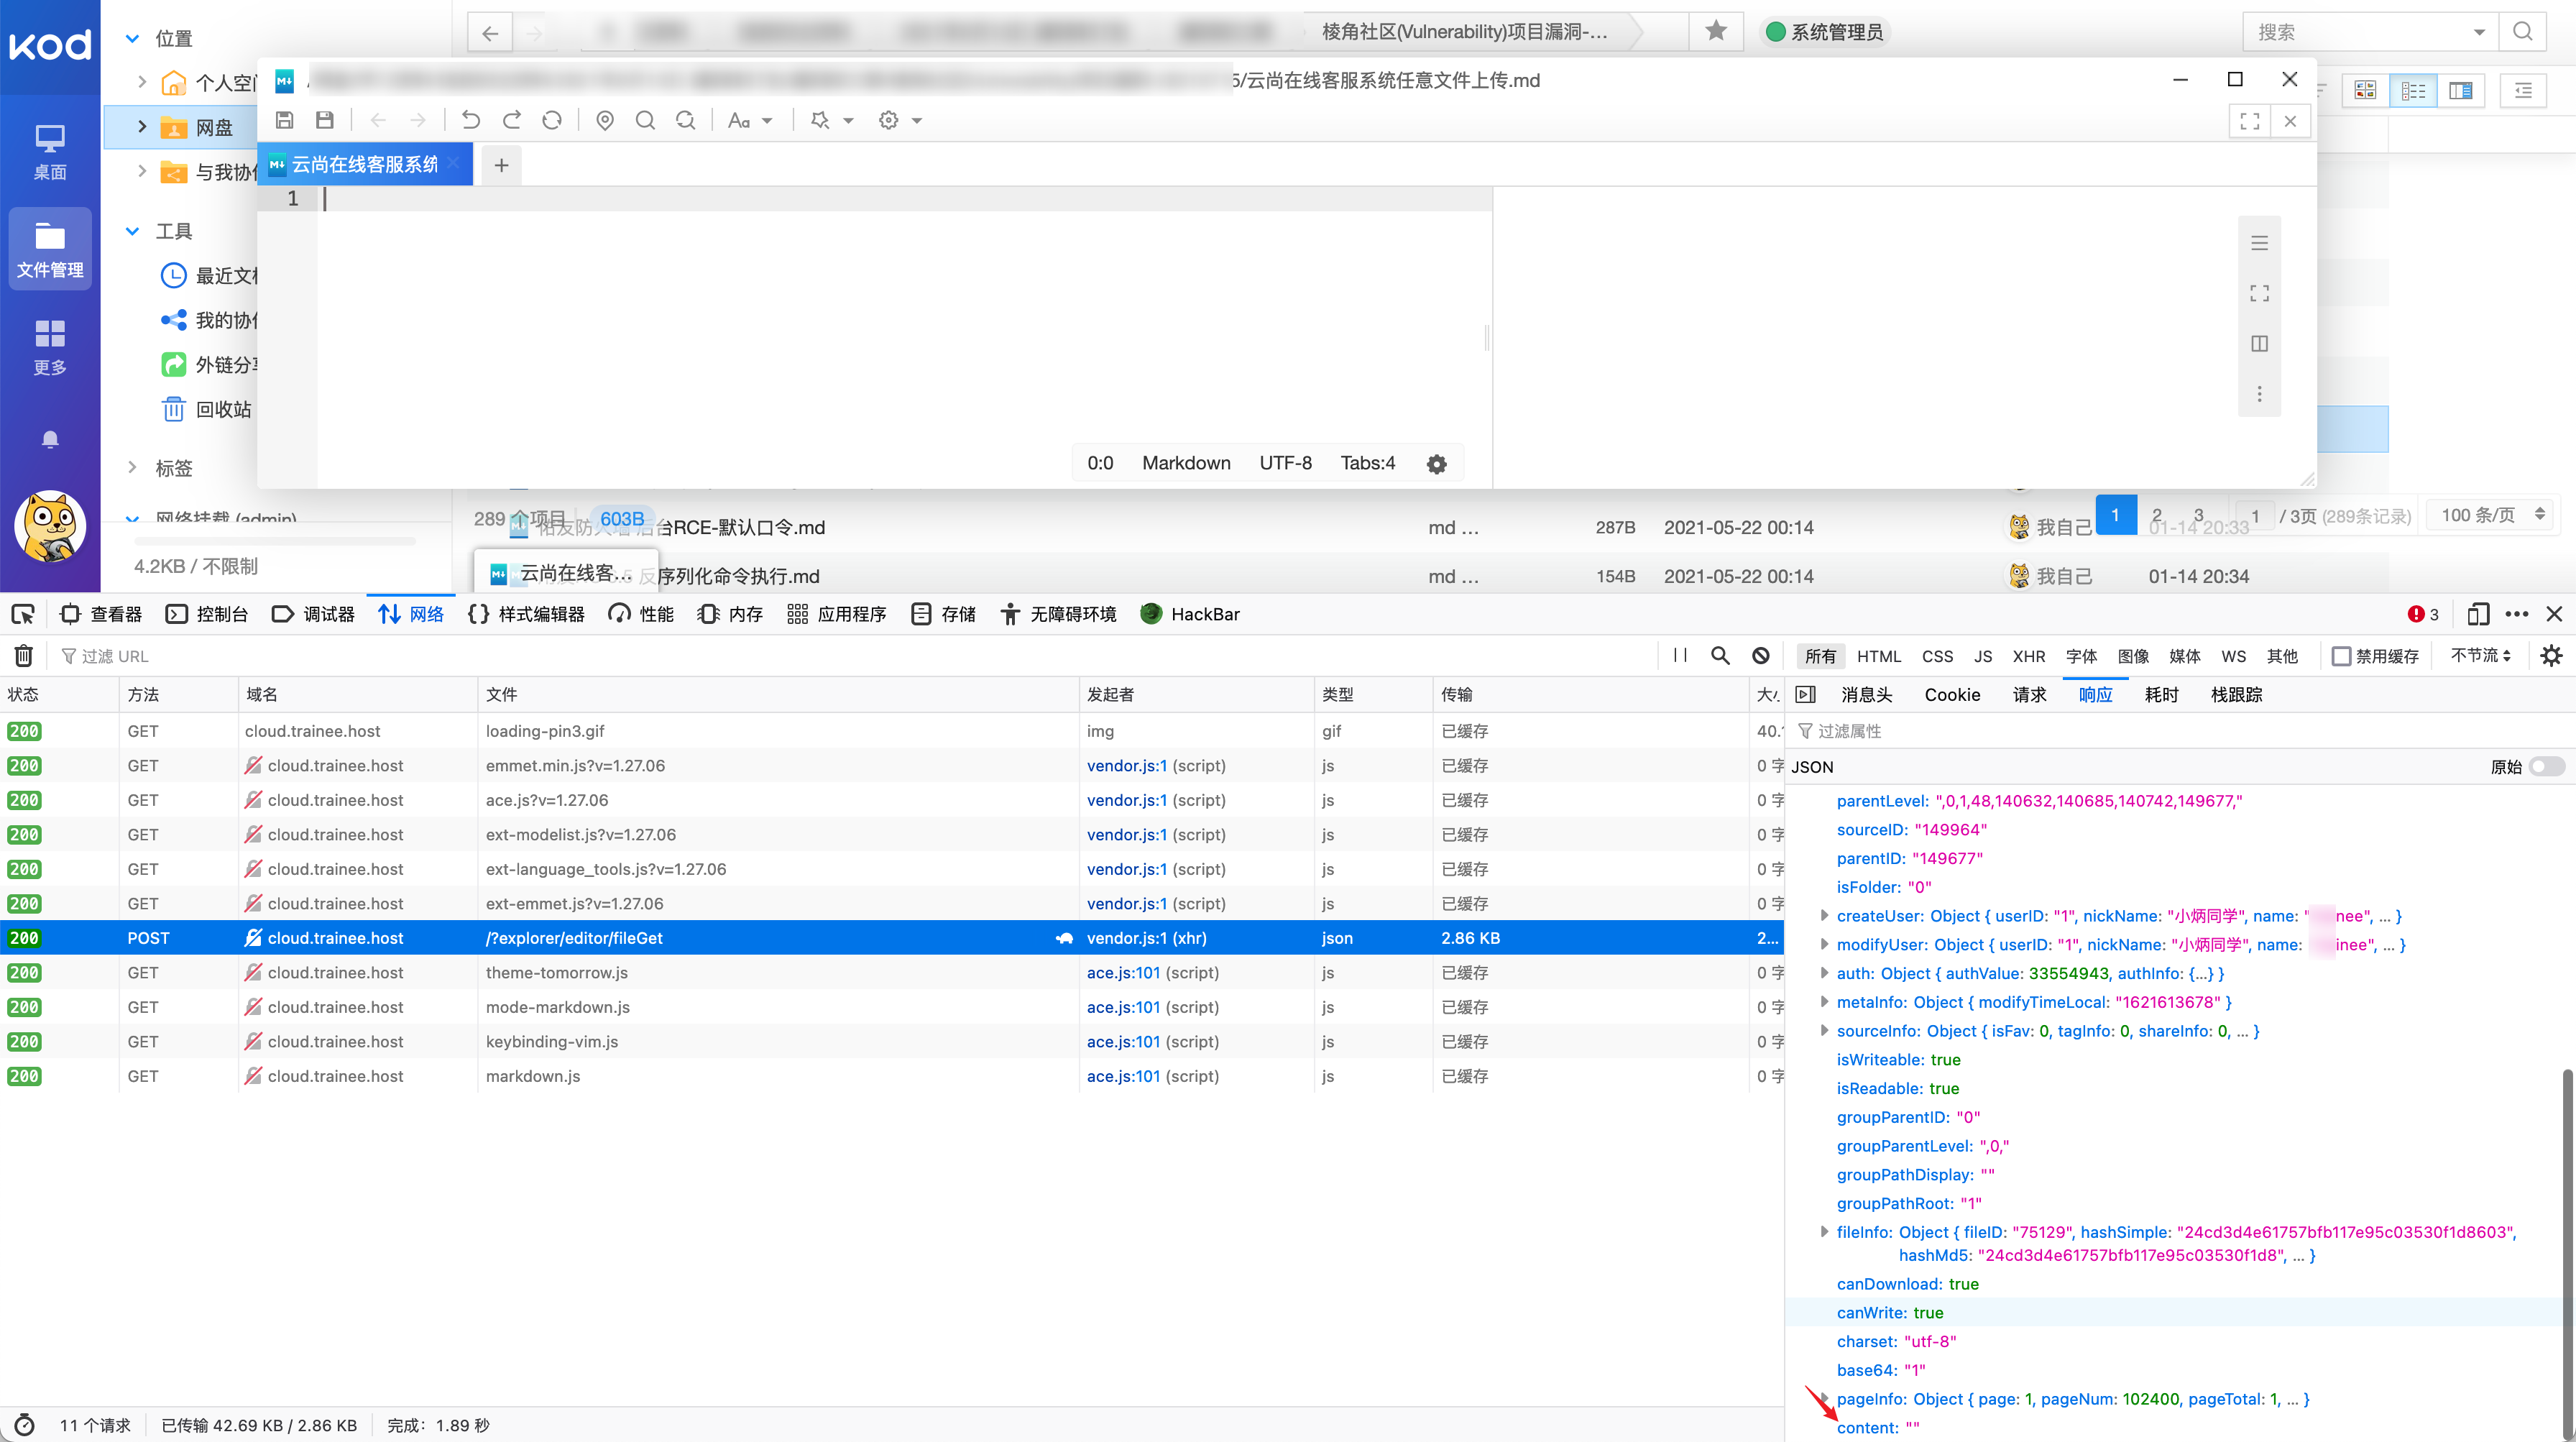Viewport: 2576px width, 1442px height.
Task: Click the request blocking icon in devtools
Action: [x=1761, y=656]
